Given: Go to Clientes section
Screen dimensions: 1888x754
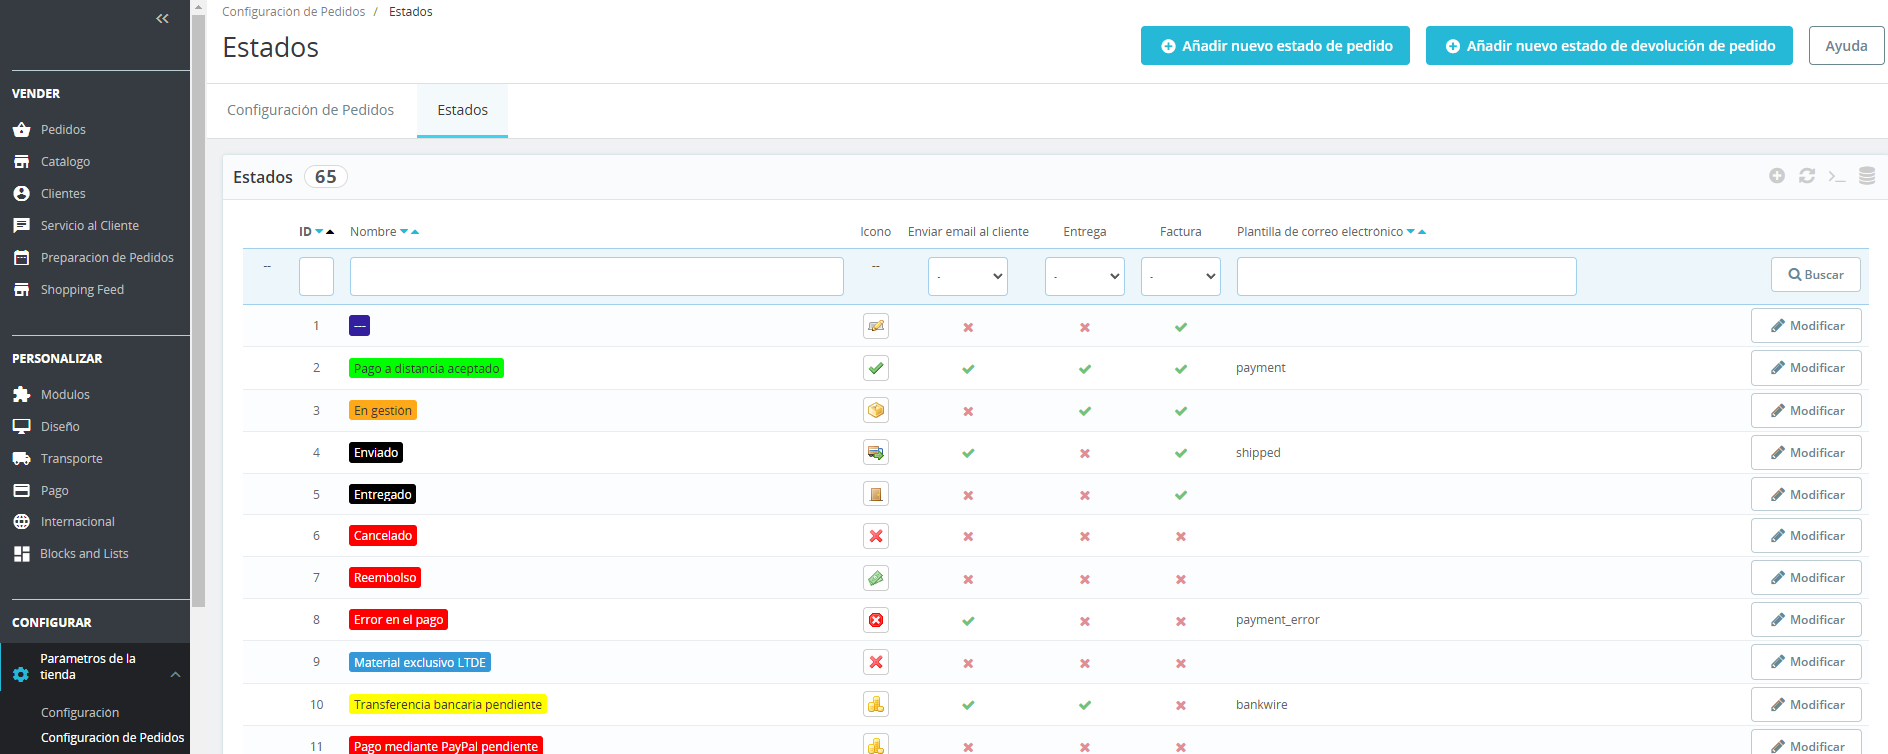Looking at the screenshot, I should (x=63, y=194).
